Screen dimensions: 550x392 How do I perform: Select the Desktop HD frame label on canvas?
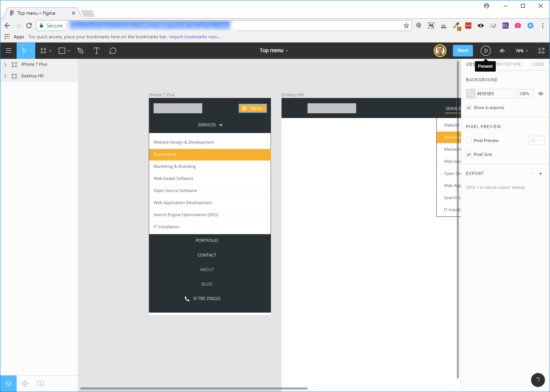292,95
